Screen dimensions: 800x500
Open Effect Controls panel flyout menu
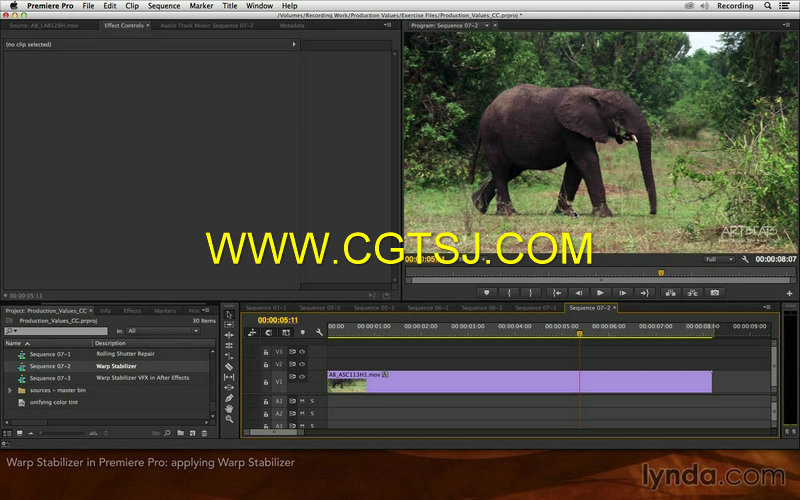pyautogui.click(x=388, y=25)
